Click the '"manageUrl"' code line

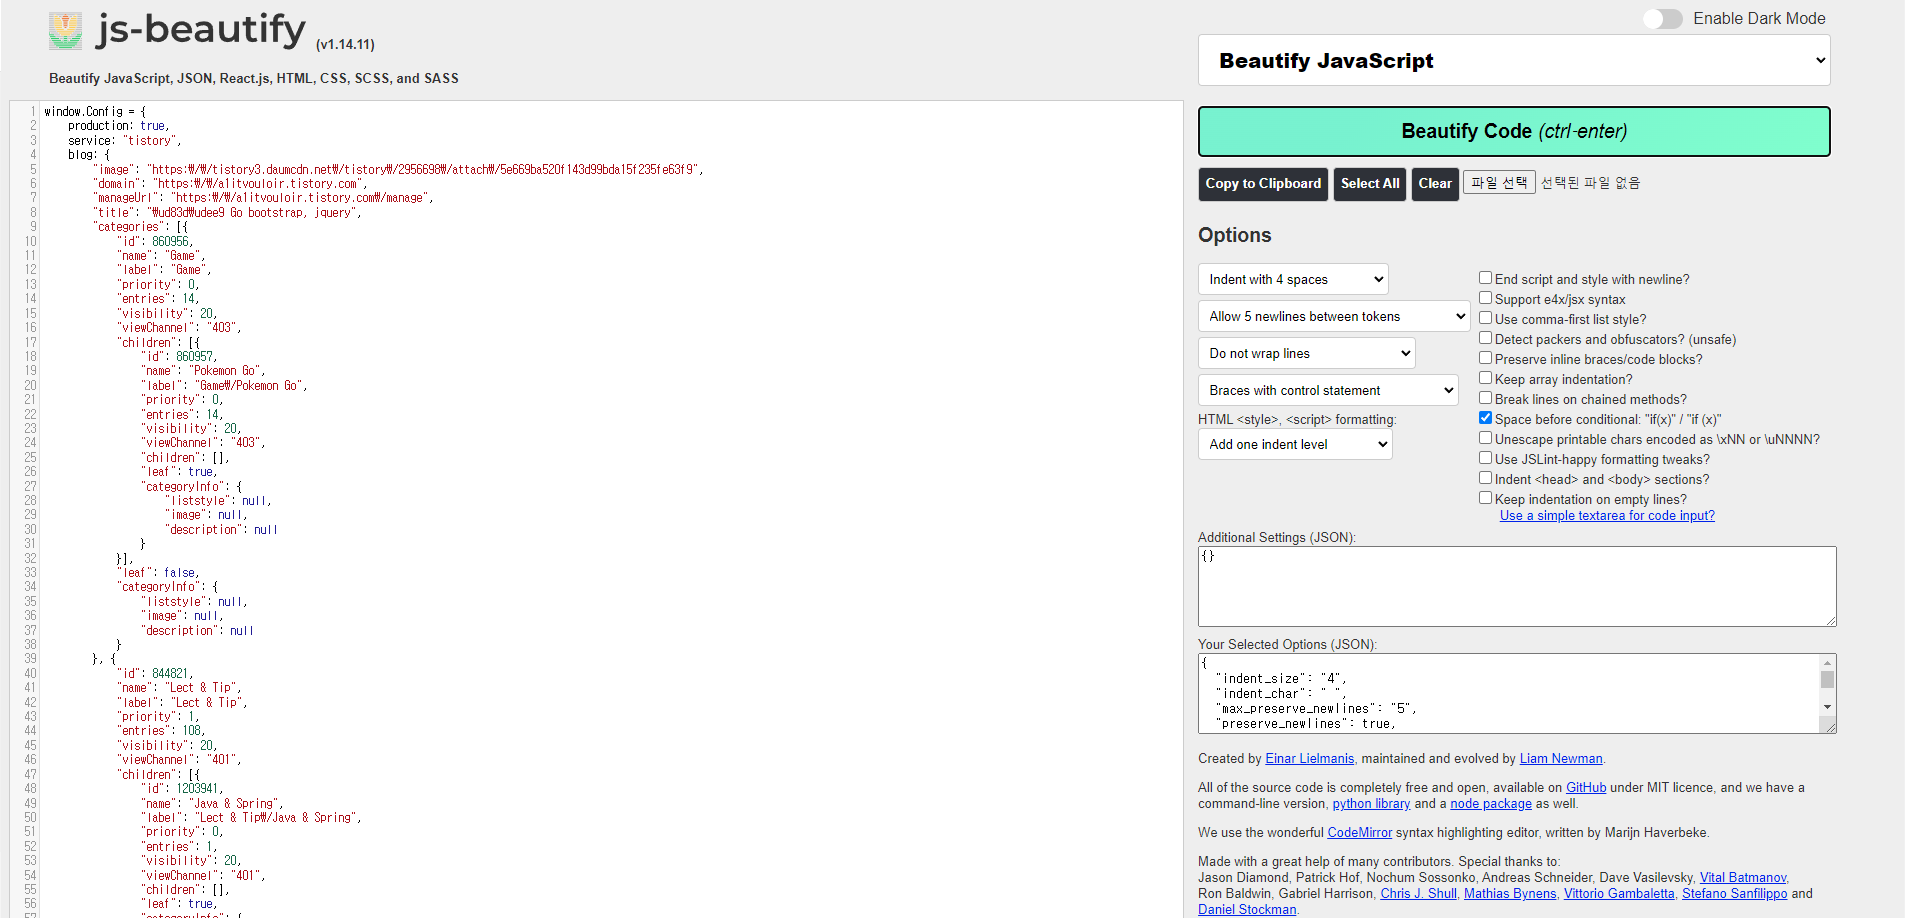pyautogui.click(x=264, y=198)
